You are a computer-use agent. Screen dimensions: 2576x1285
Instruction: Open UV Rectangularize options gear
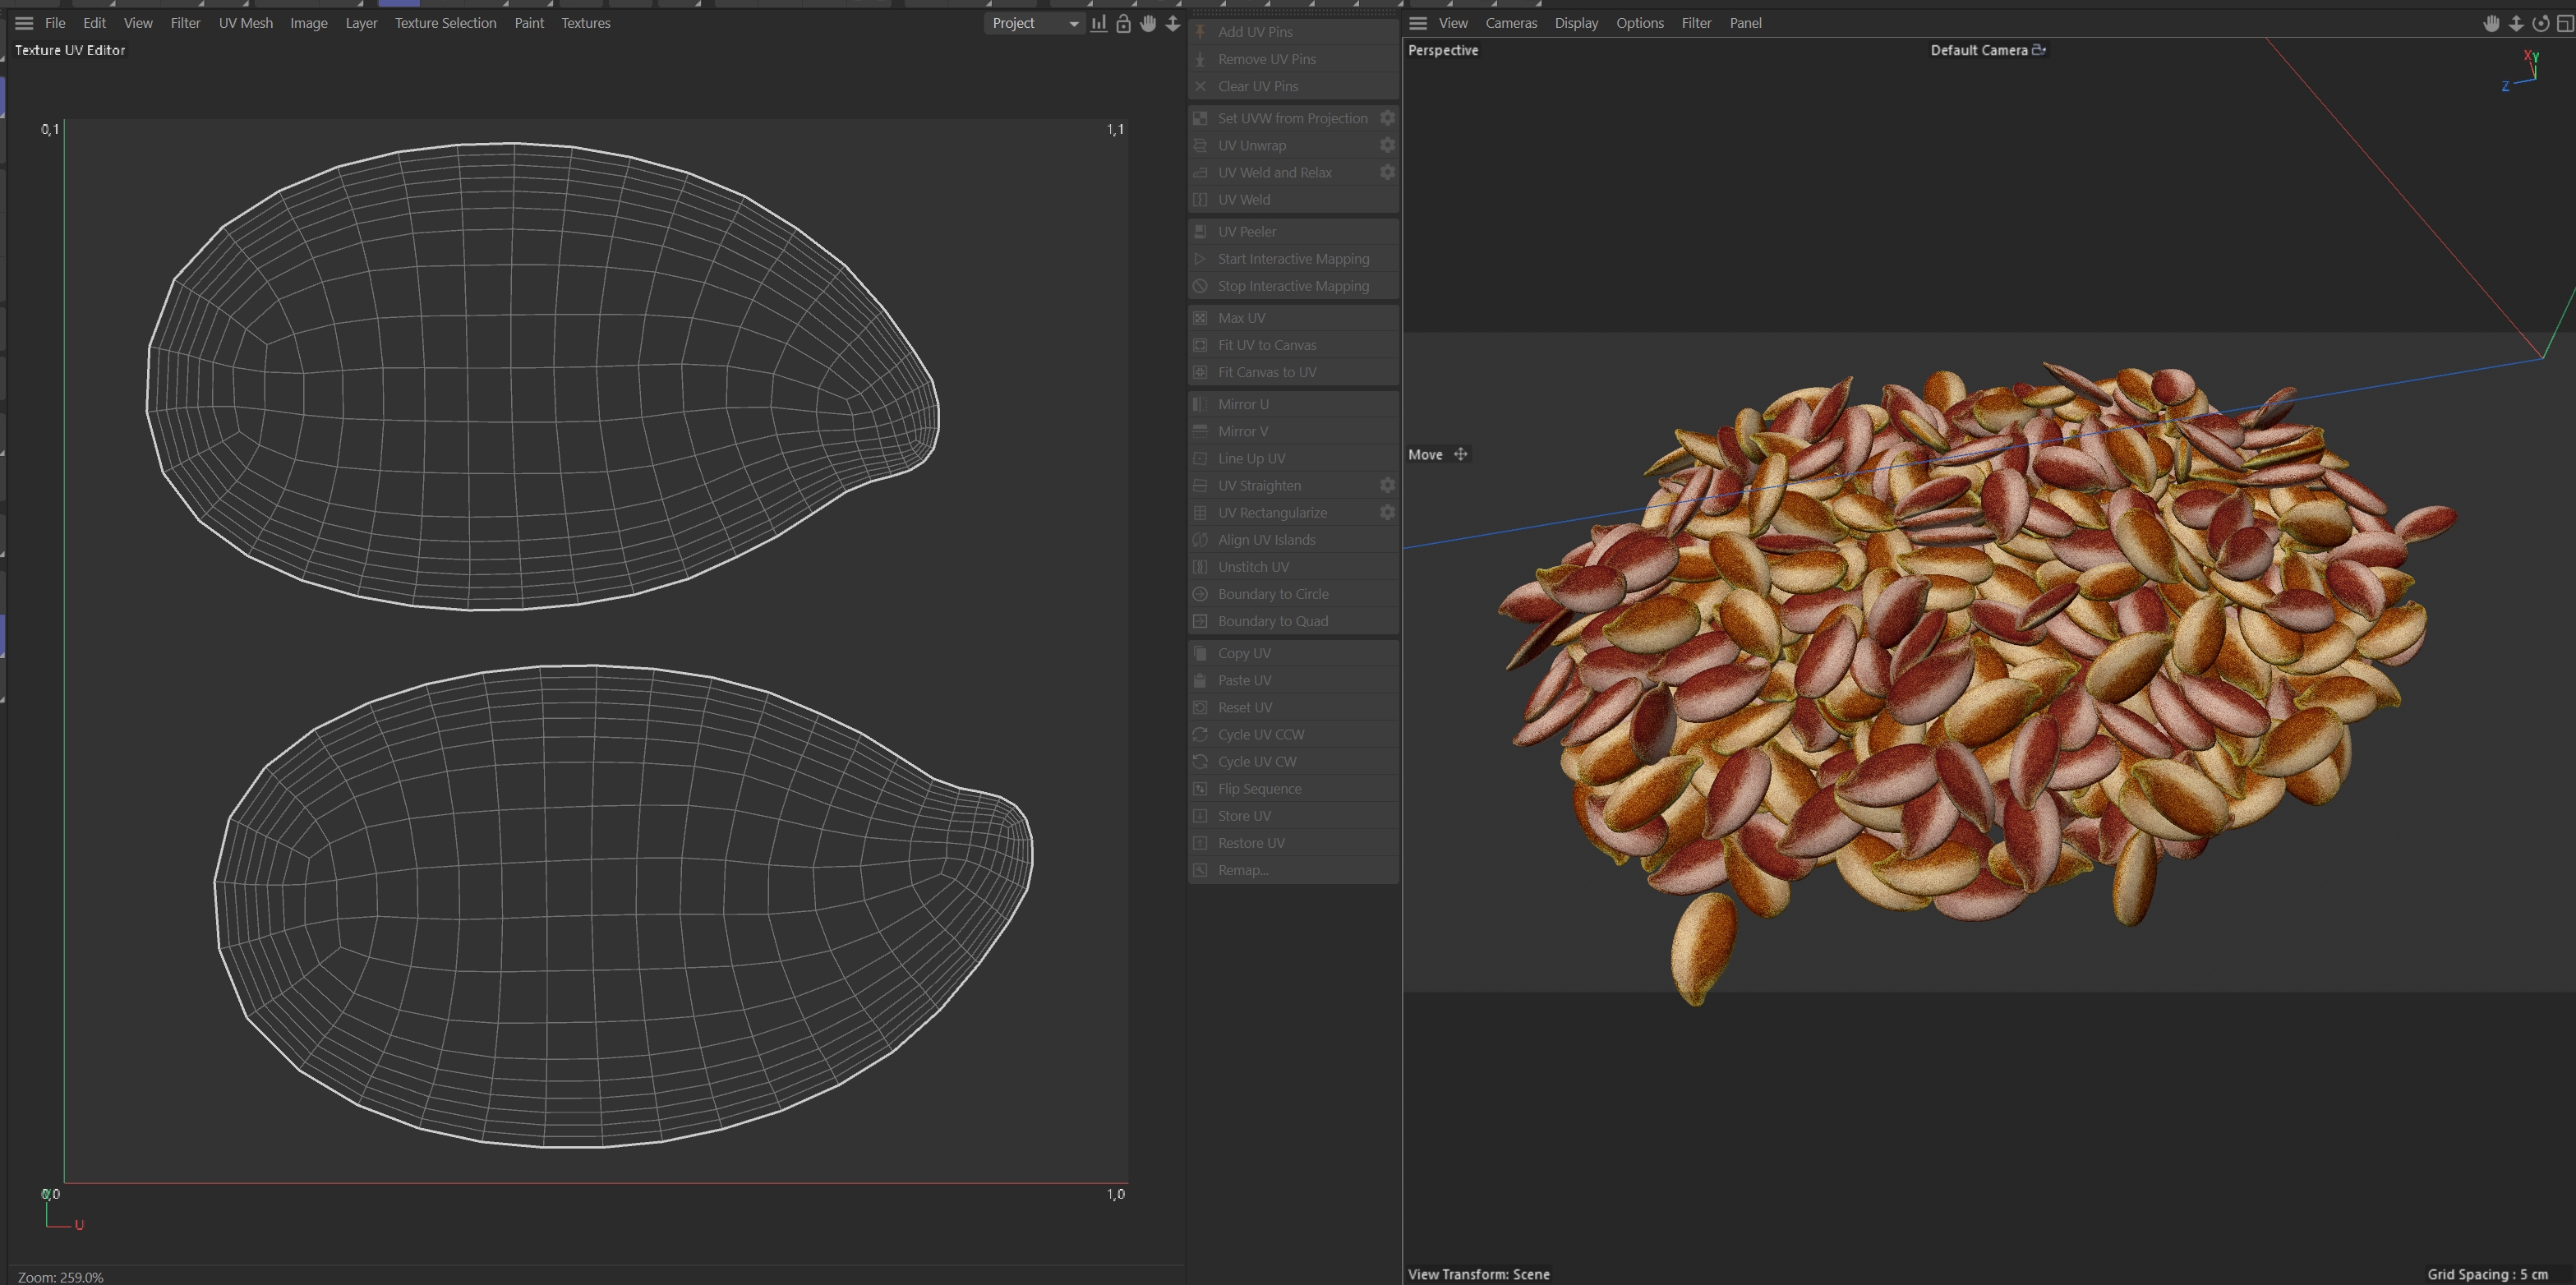[1387, 512]
